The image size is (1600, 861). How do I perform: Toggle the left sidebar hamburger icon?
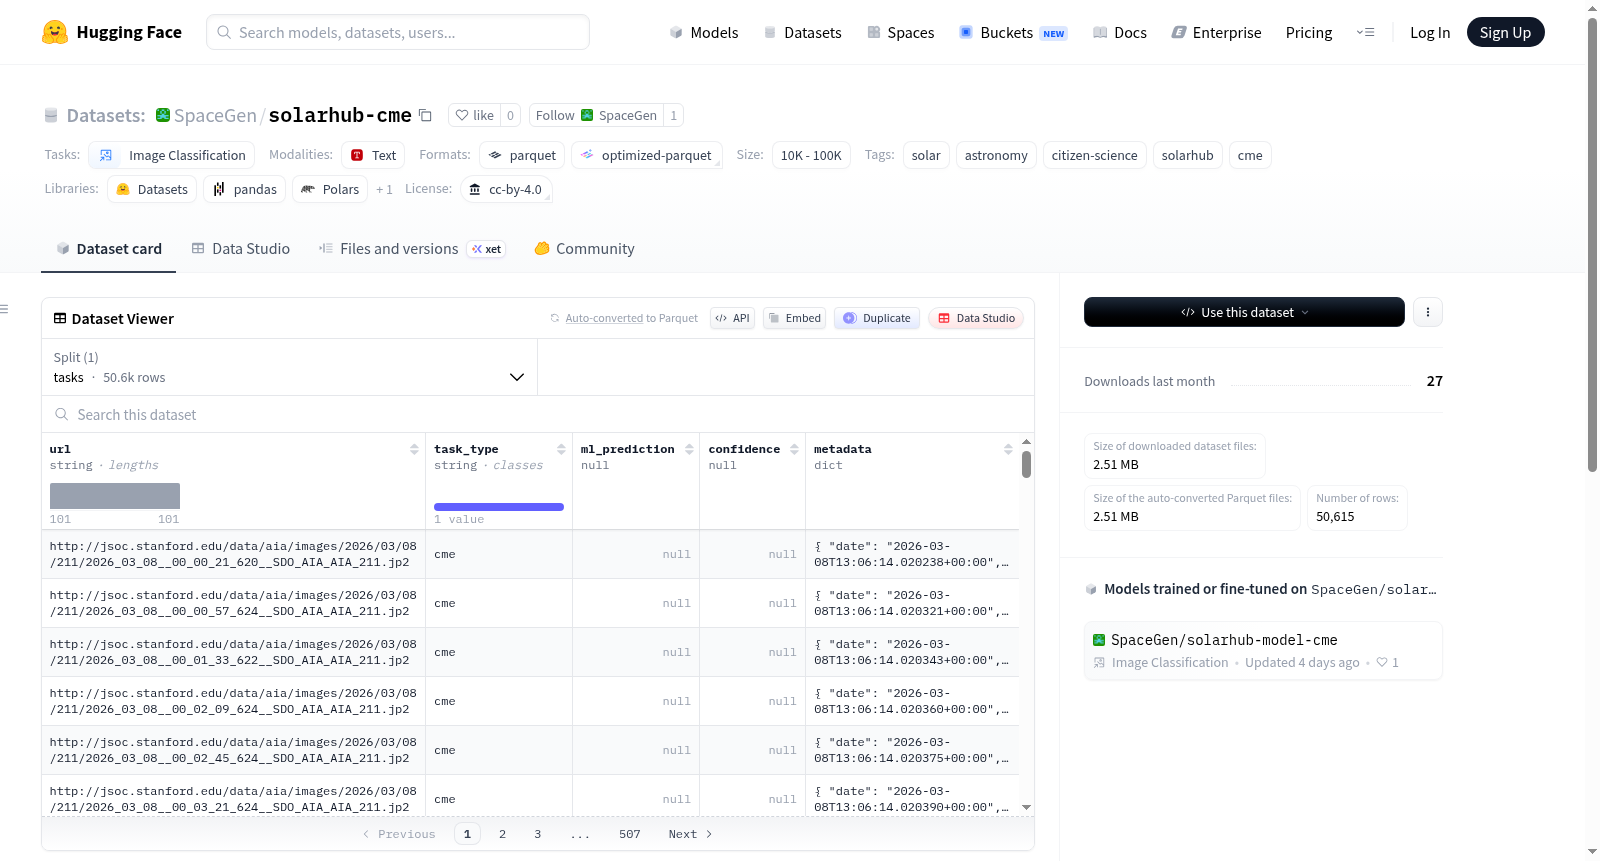tap(4, 309)
